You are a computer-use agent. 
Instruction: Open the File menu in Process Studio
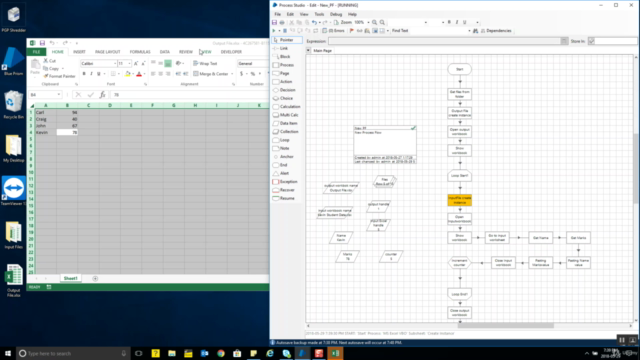278,14
